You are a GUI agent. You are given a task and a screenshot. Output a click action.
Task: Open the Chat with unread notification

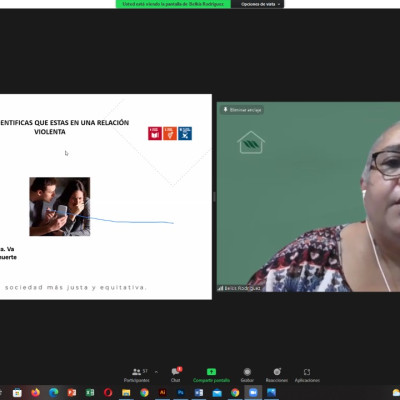click(176, 375)
